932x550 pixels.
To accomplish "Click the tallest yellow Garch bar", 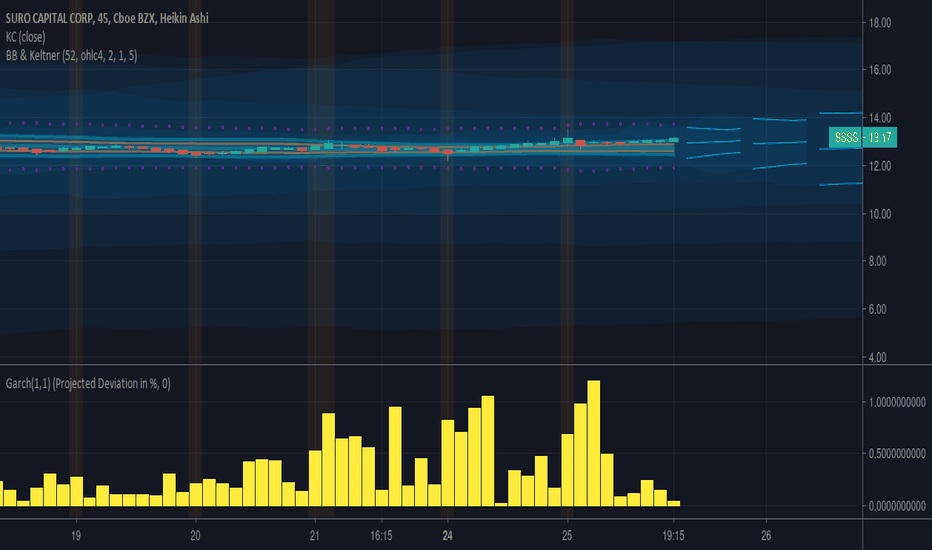I will [x=593, y=444].
